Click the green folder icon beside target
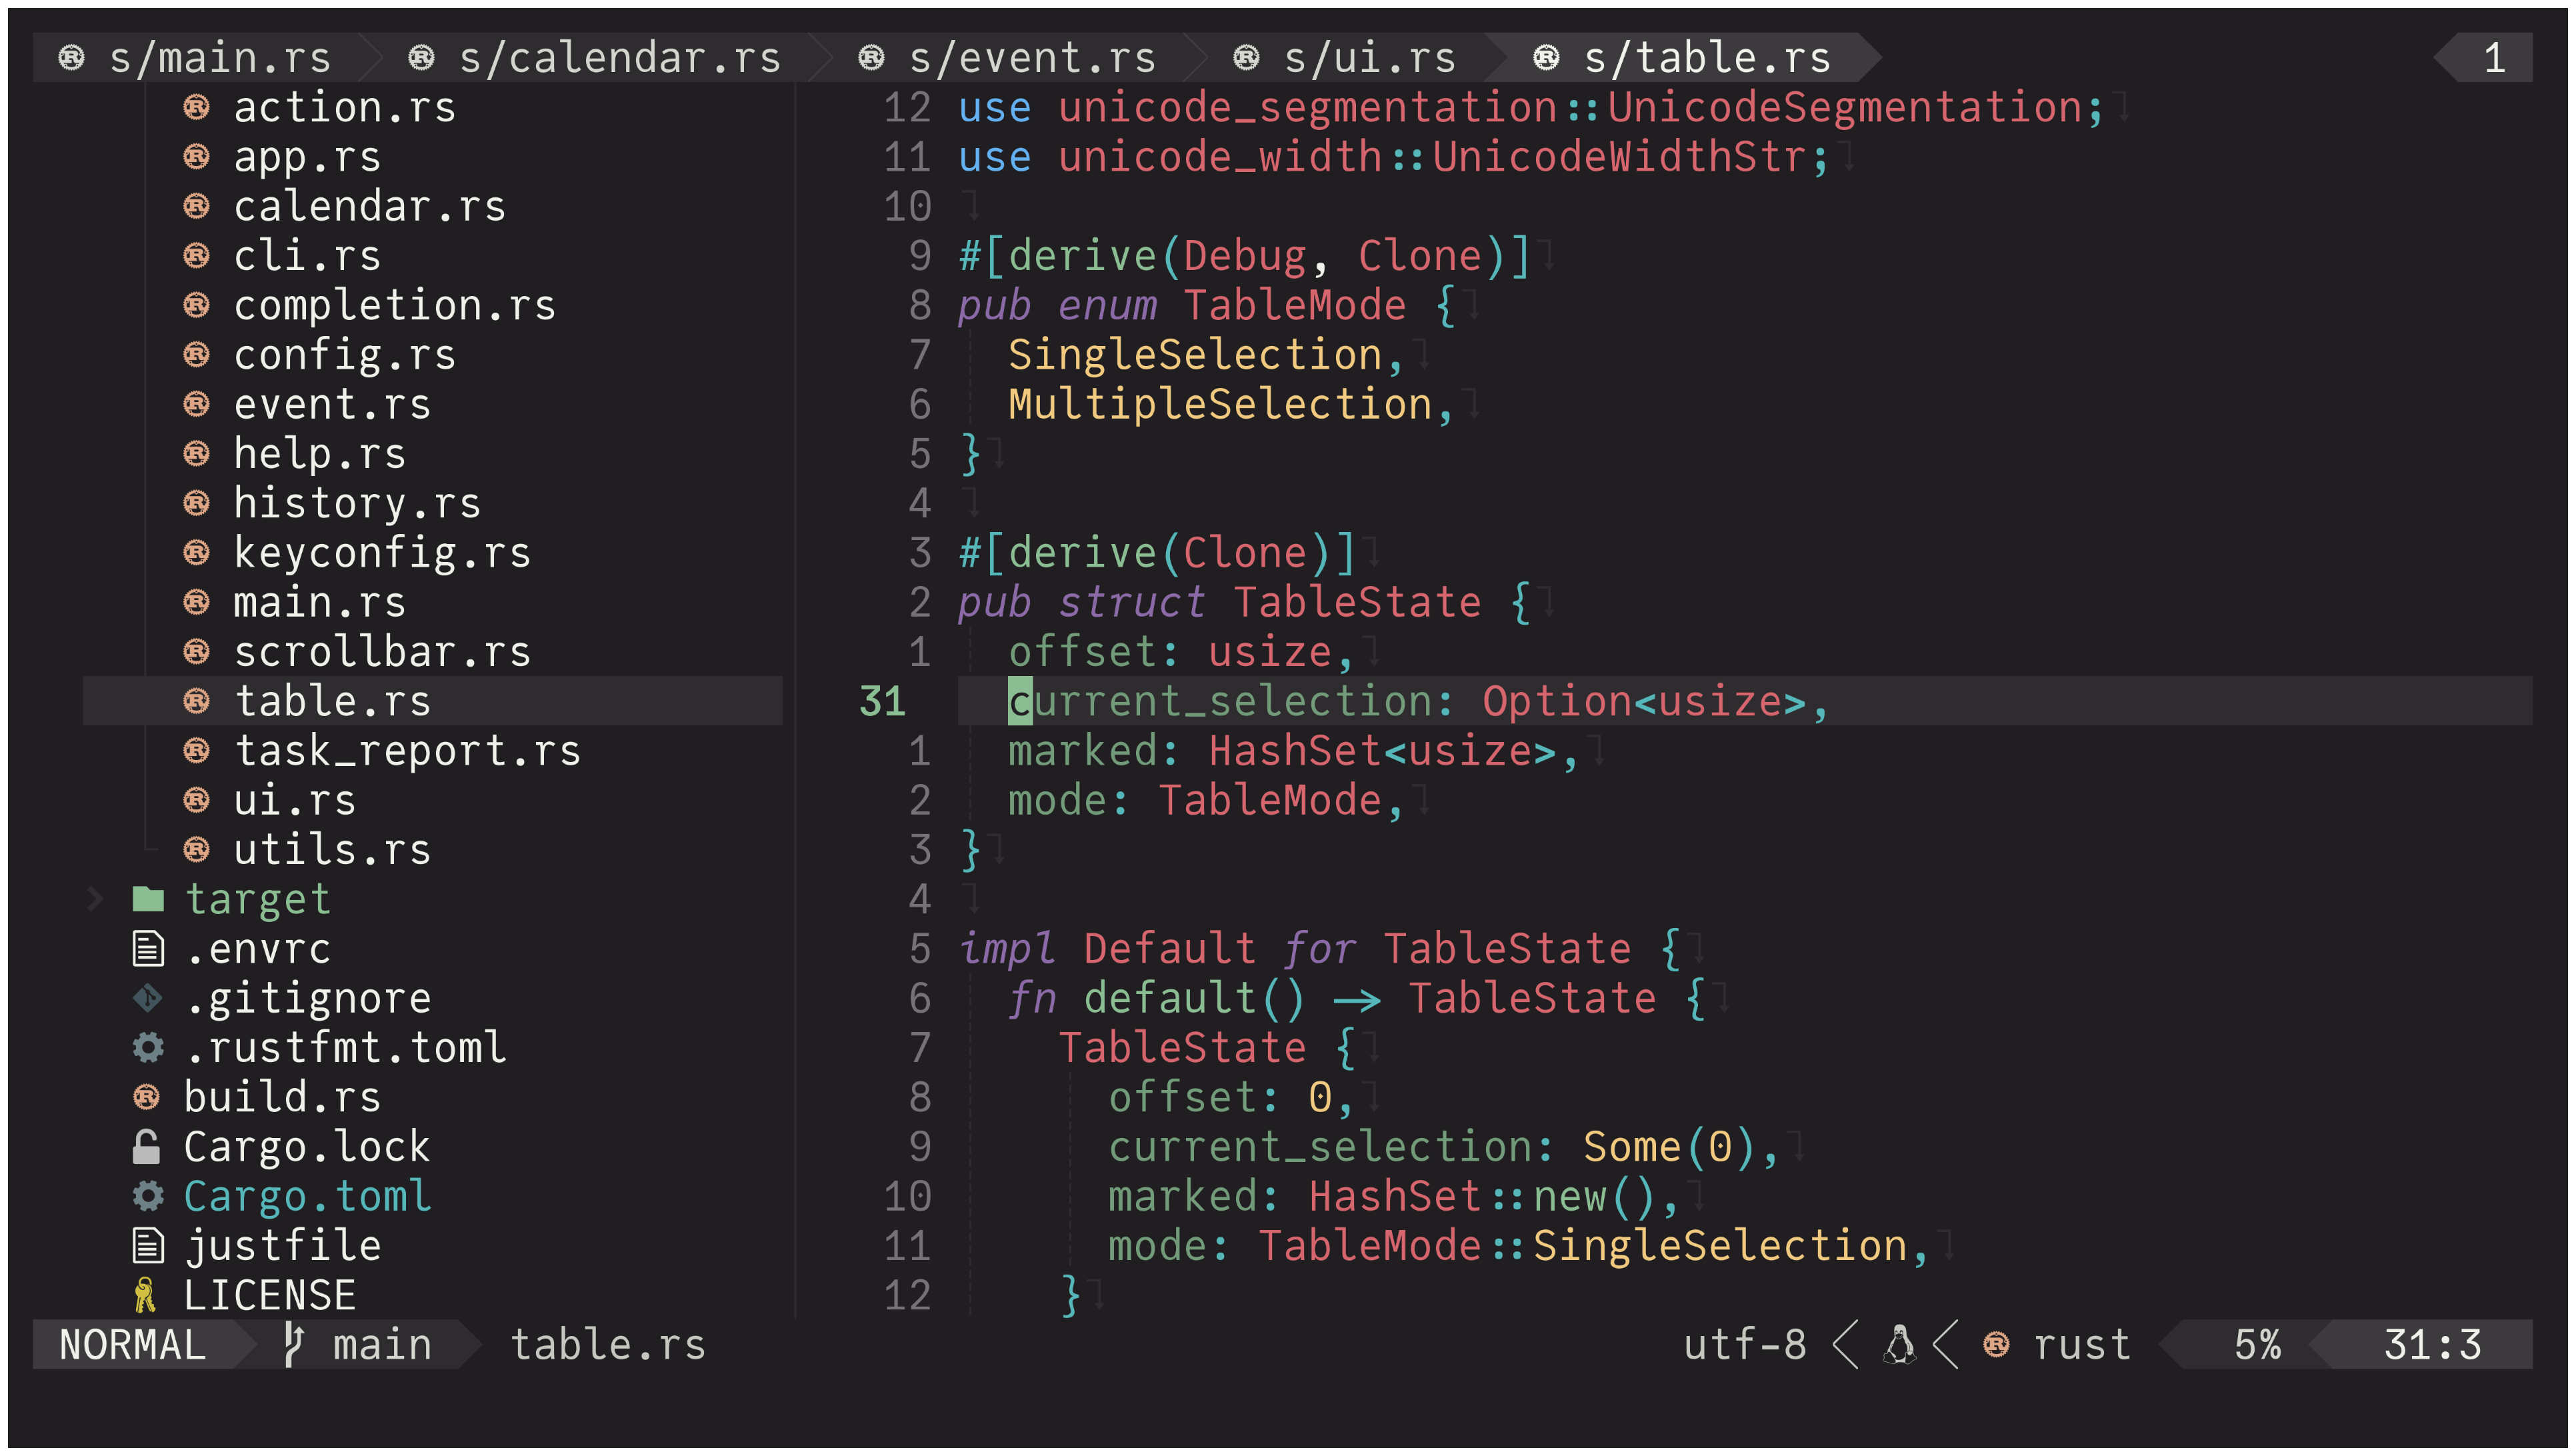Viewport: 2576px width, 1456px height. click(148, 898)
